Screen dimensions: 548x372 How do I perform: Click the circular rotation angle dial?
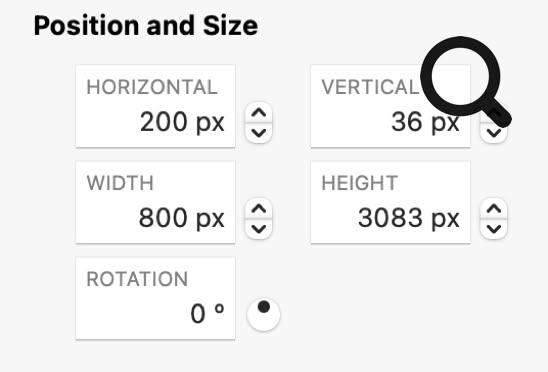coord(264,314)
